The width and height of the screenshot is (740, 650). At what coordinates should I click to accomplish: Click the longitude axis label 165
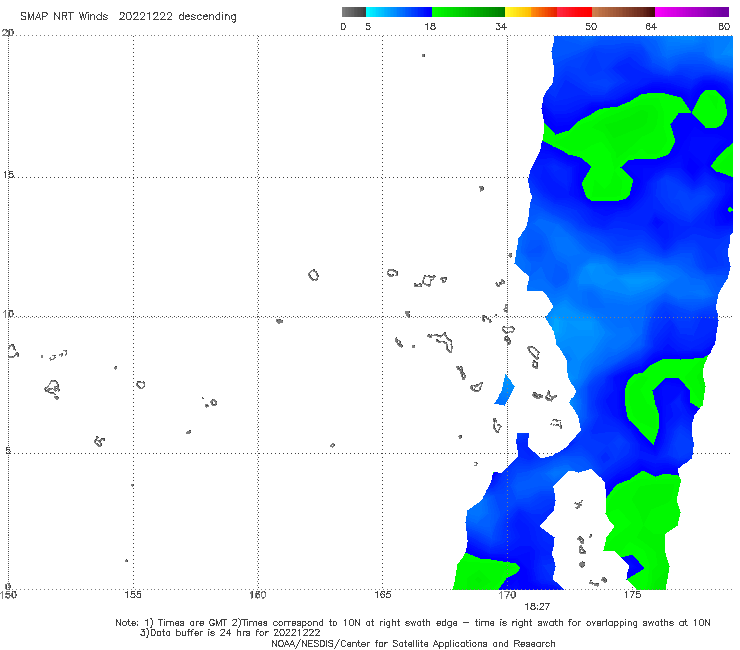pos(382,595)
